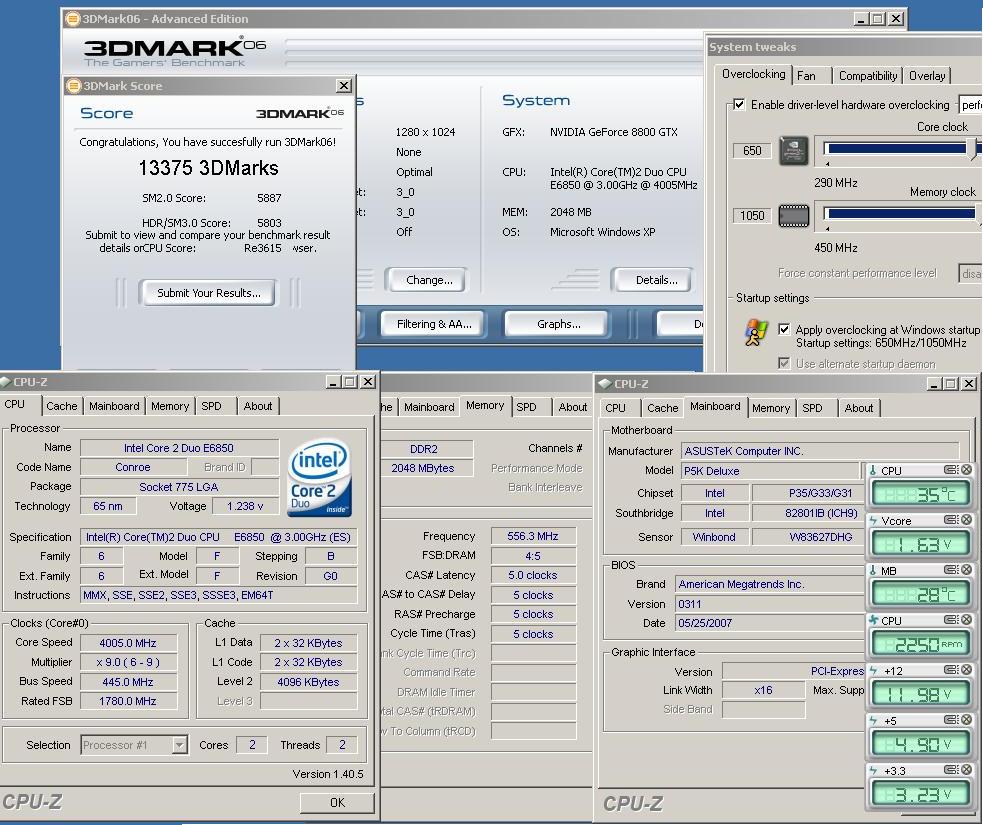
Task: Open the performance mode dropdown in System tweaks
Action: point(970,105)
